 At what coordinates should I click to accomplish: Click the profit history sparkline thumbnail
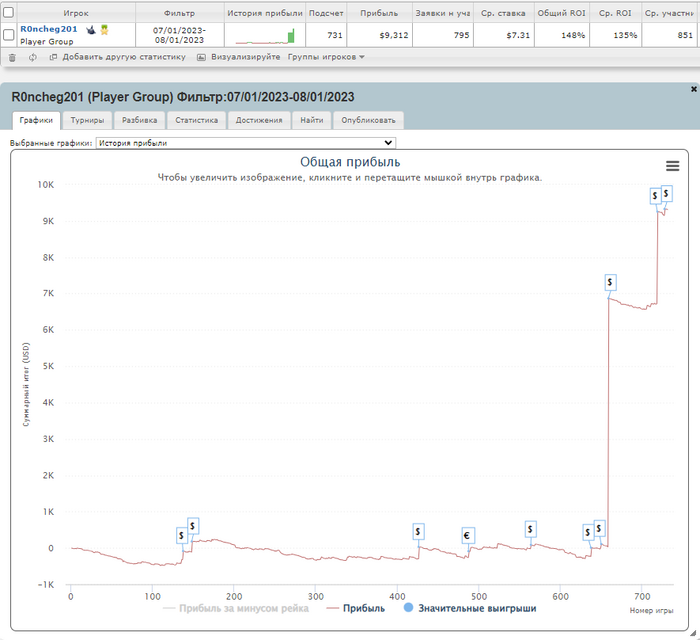(x=265, y=36)
